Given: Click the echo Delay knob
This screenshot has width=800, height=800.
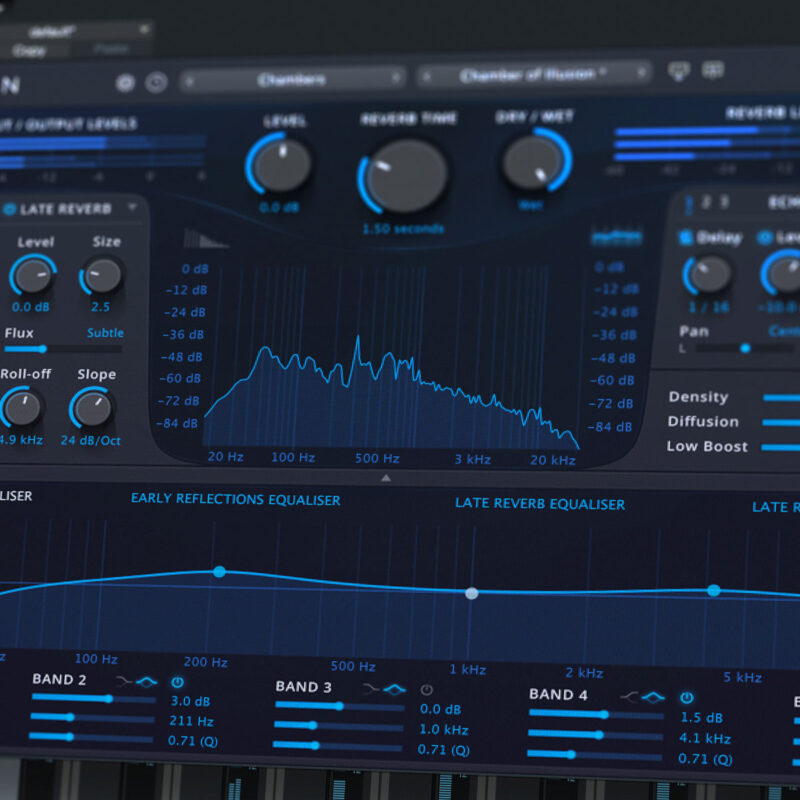Looking at the screenshot, I should point(709,276).
